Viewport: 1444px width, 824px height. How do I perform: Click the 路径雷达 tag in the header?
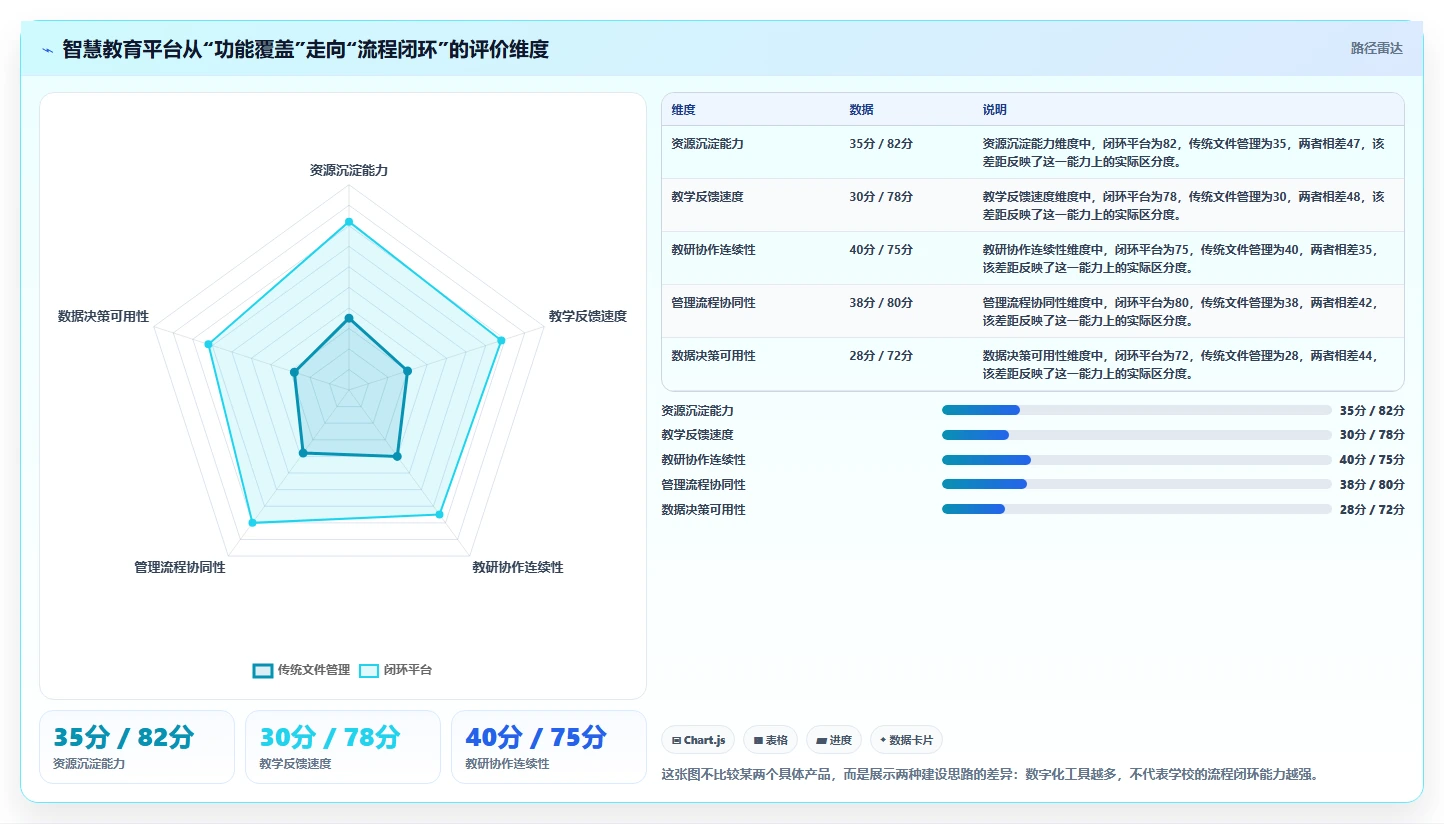[1377, 48]
